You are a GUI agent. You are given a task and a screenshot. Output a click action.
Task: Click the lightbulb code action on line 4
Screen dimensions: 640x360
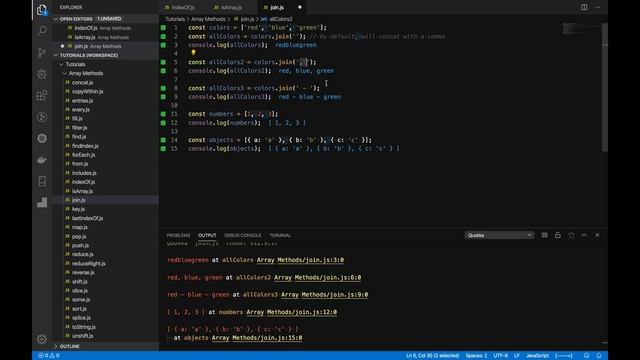tap(193, 53)
